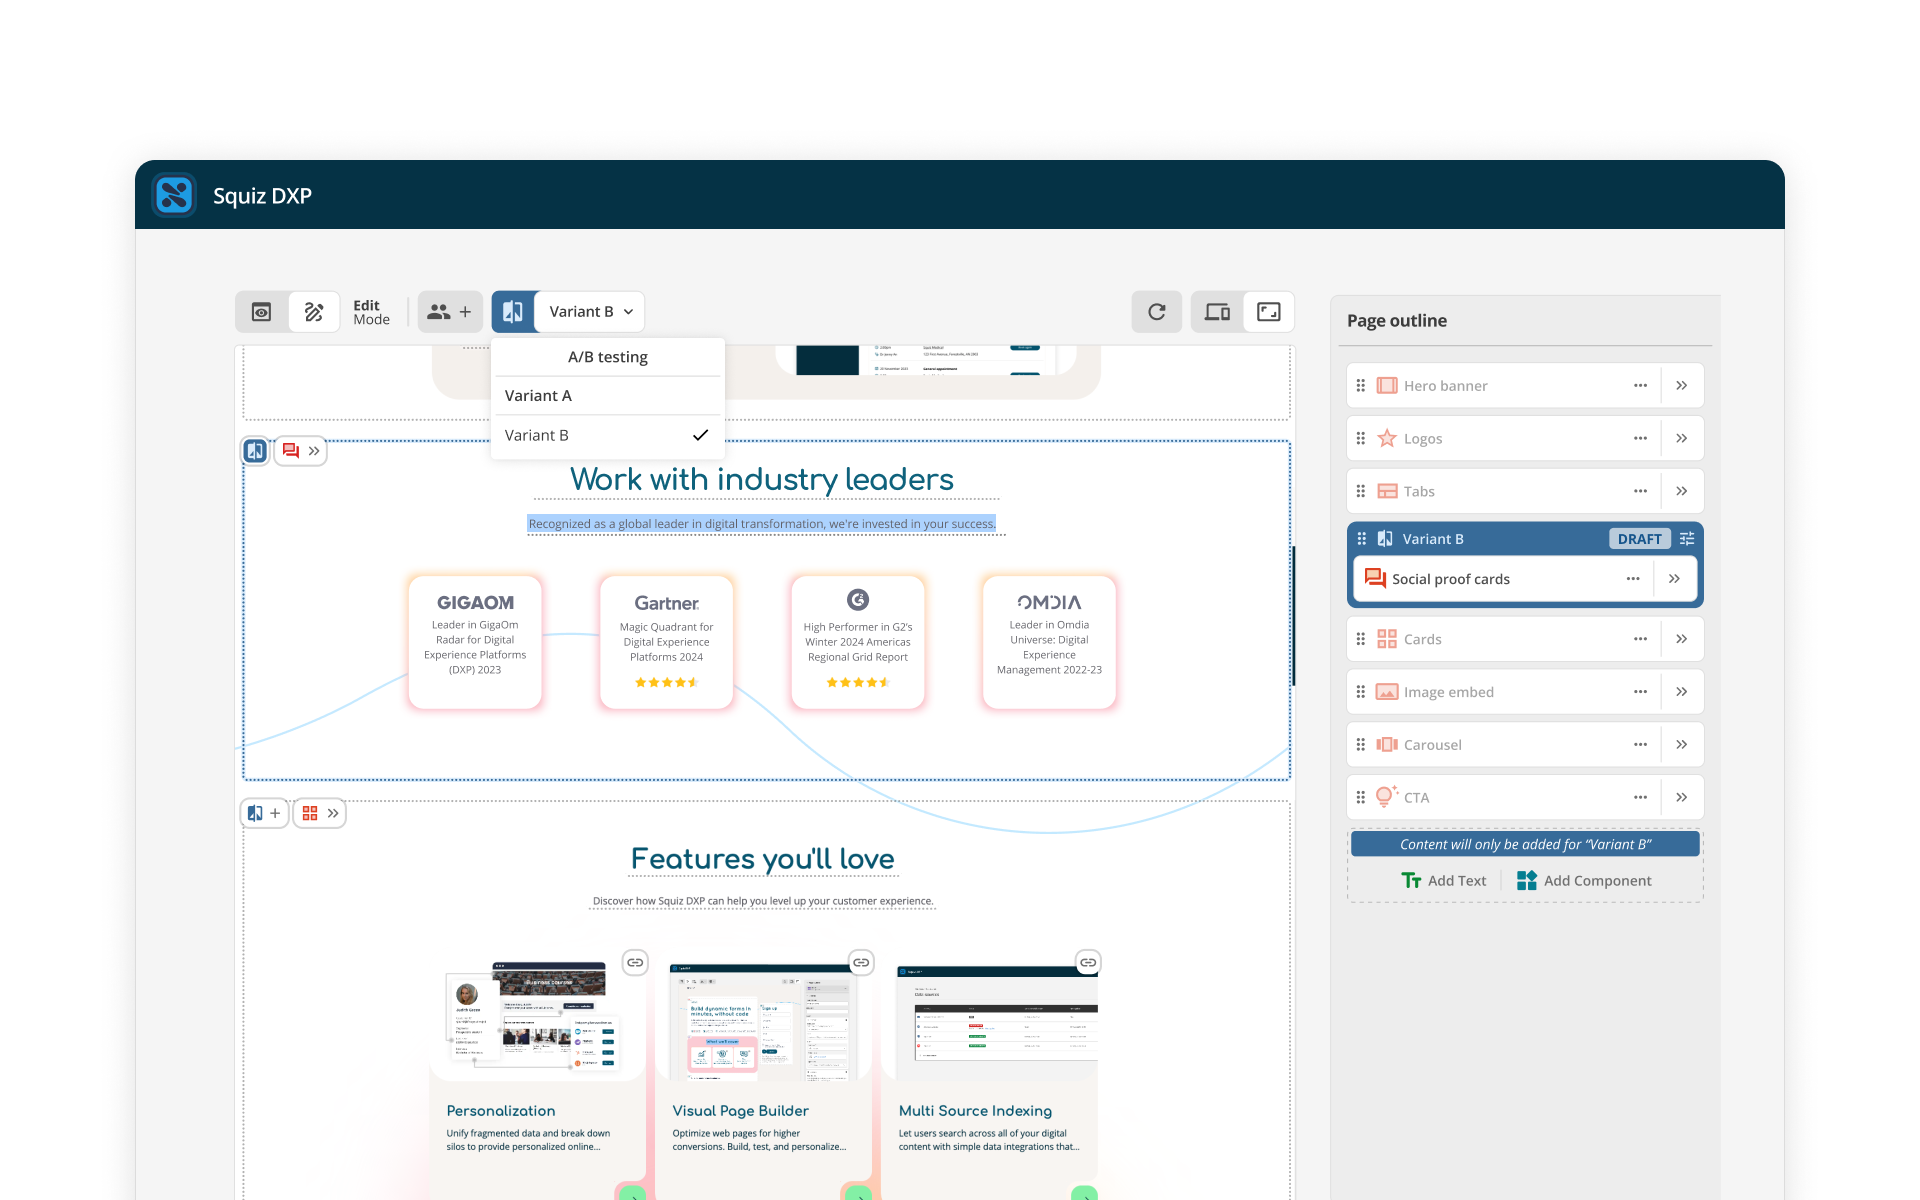Viewport: 1920px width, 1200px height.
Task: Click the Gartner social proof card
Action: [667, 642]
